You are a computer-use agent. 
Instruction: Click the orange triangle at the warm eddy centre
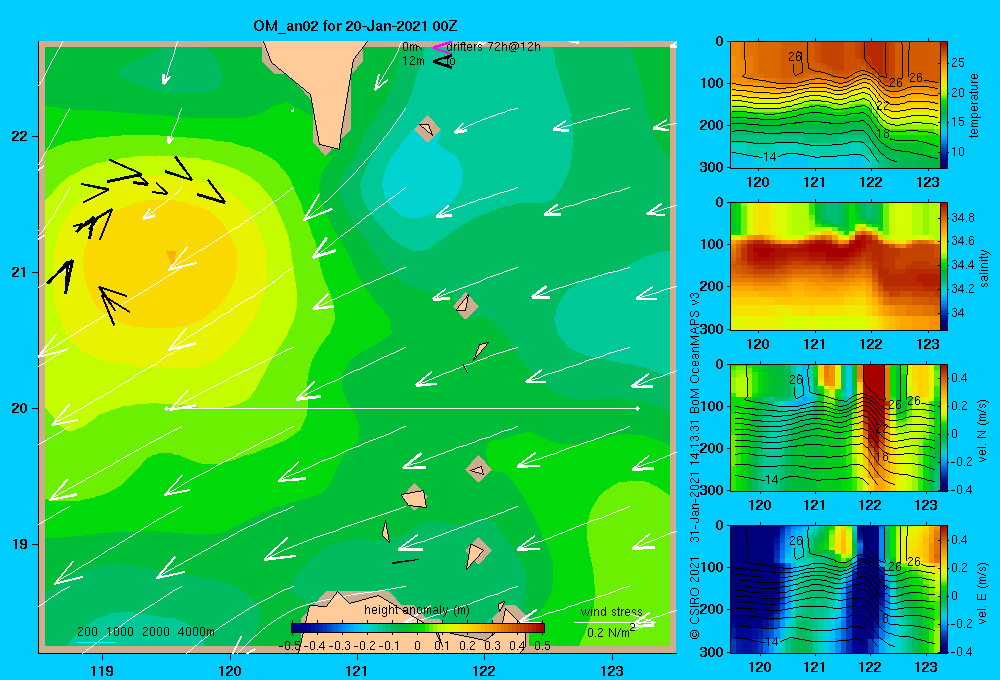(171, 256)
